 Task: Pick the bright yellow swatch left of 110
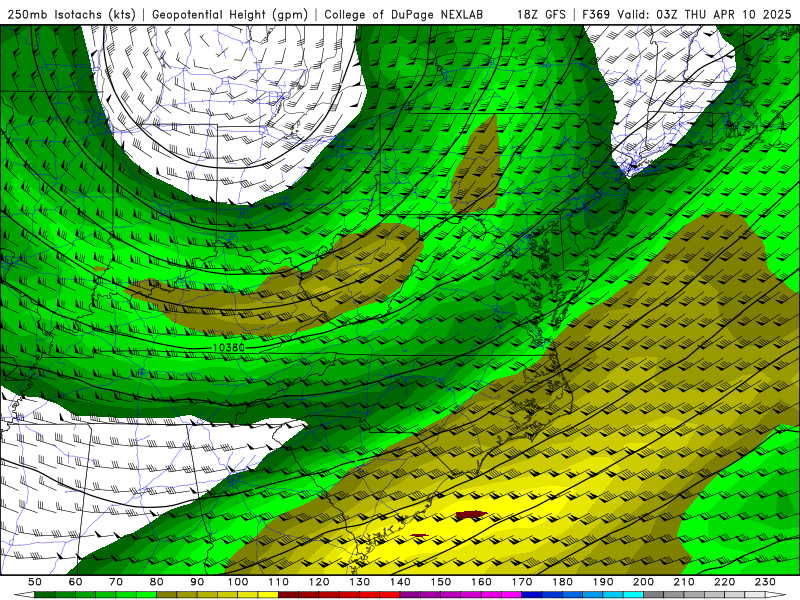click(268, 595)
